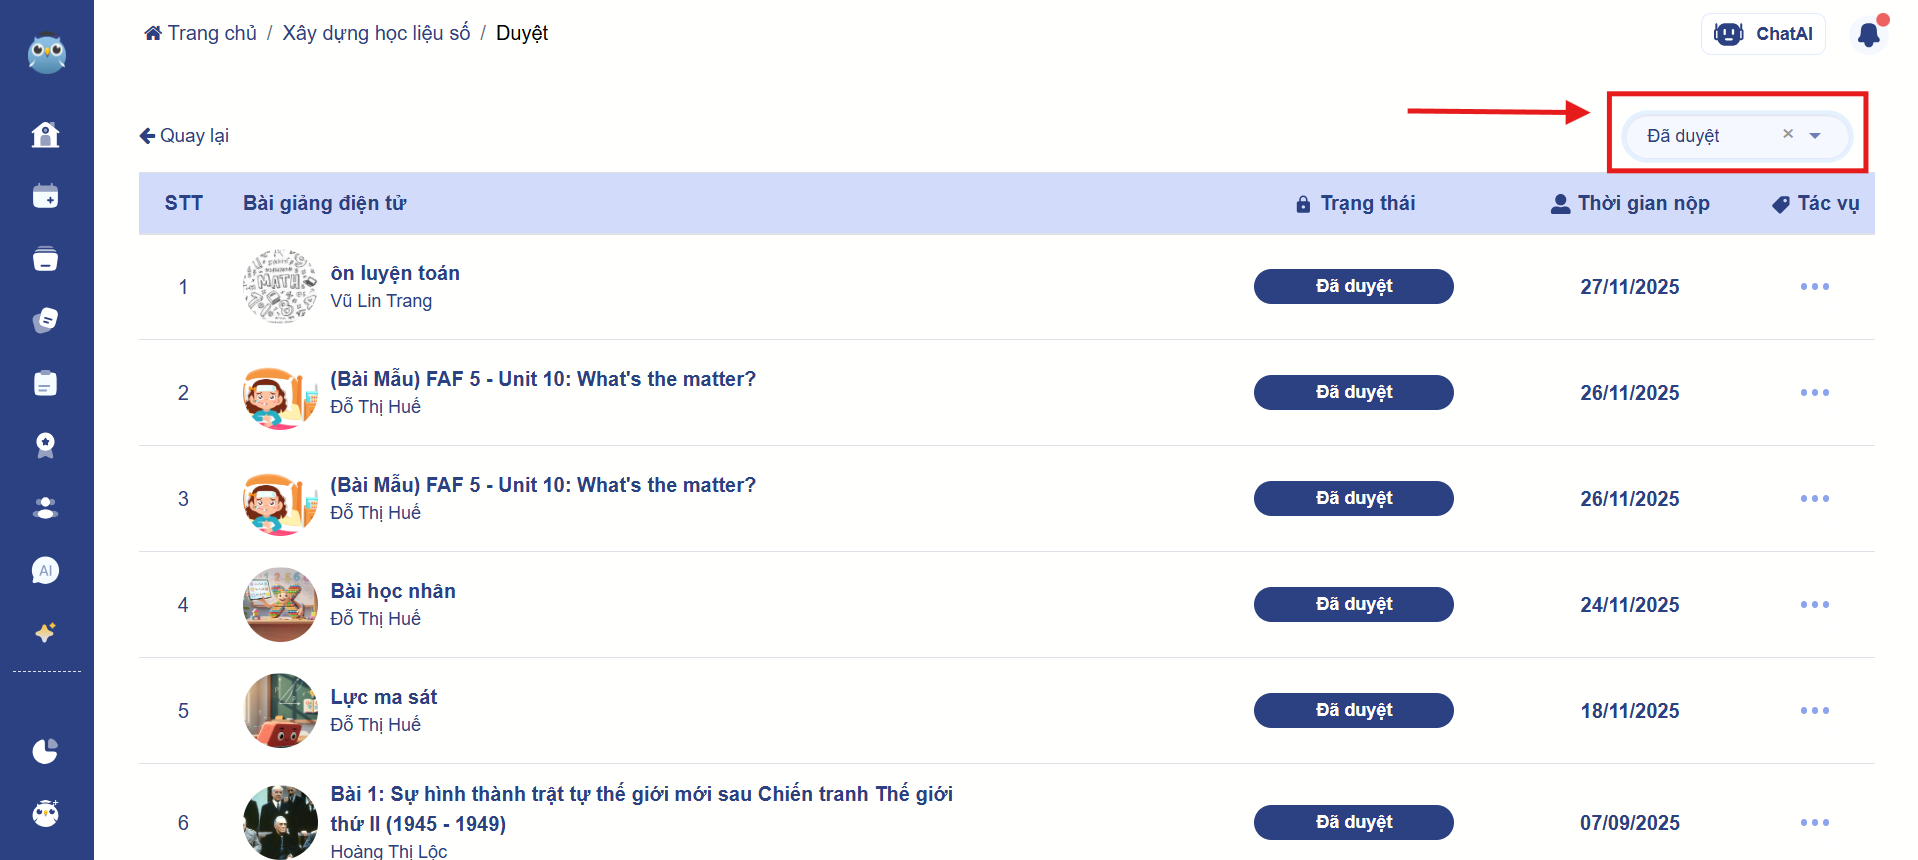Clear the 'Đã duyệt' filter selection
The height and width of the screenshot is (860, 1918).
[1788, 134]
